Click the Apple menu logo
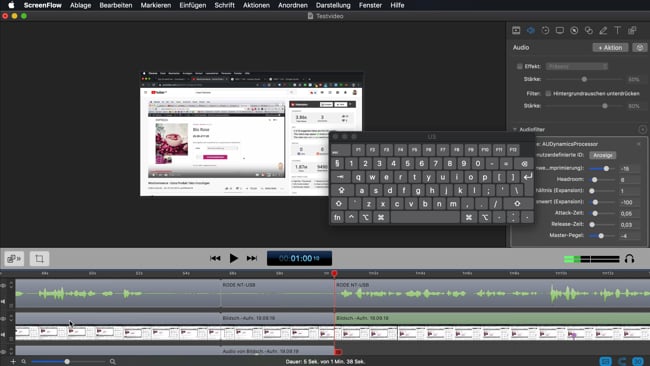 point(11,5)
